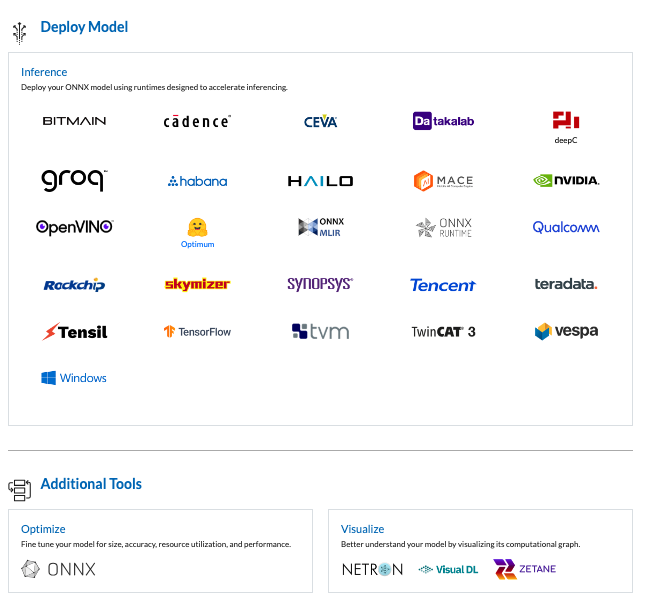Click the Visual DL logo
The height and width of the screenshot is (605, 647).
click(x=448, y=570)
